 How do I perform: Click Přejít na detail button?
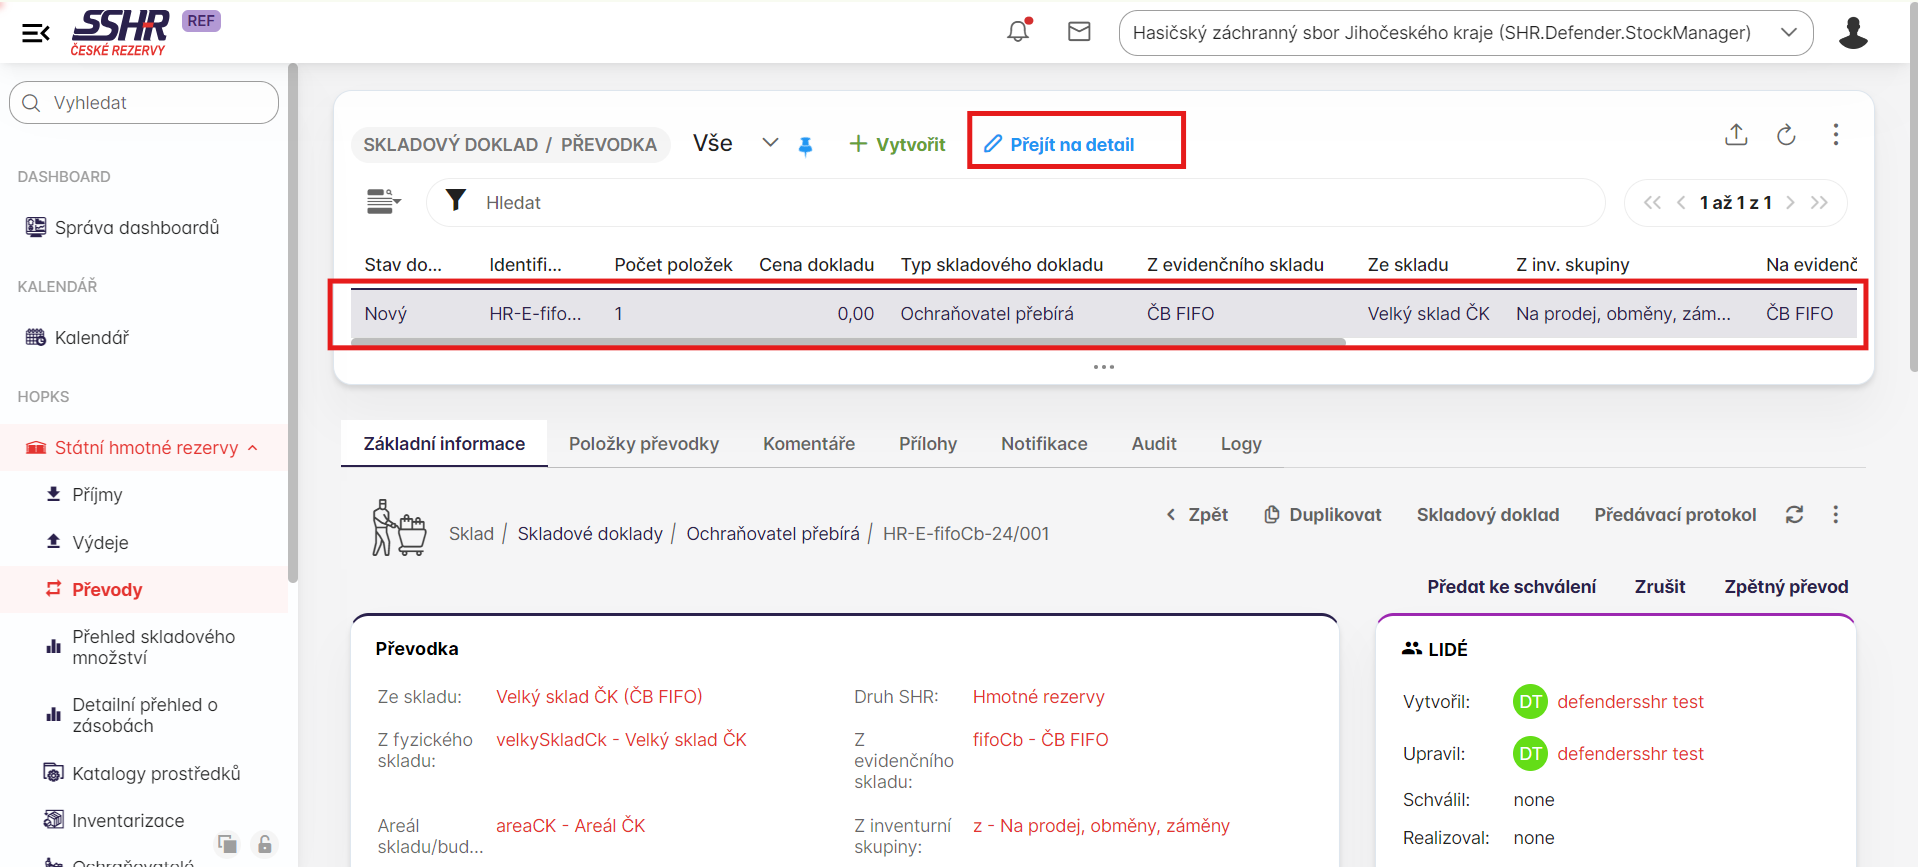(x=1060, y=145)
